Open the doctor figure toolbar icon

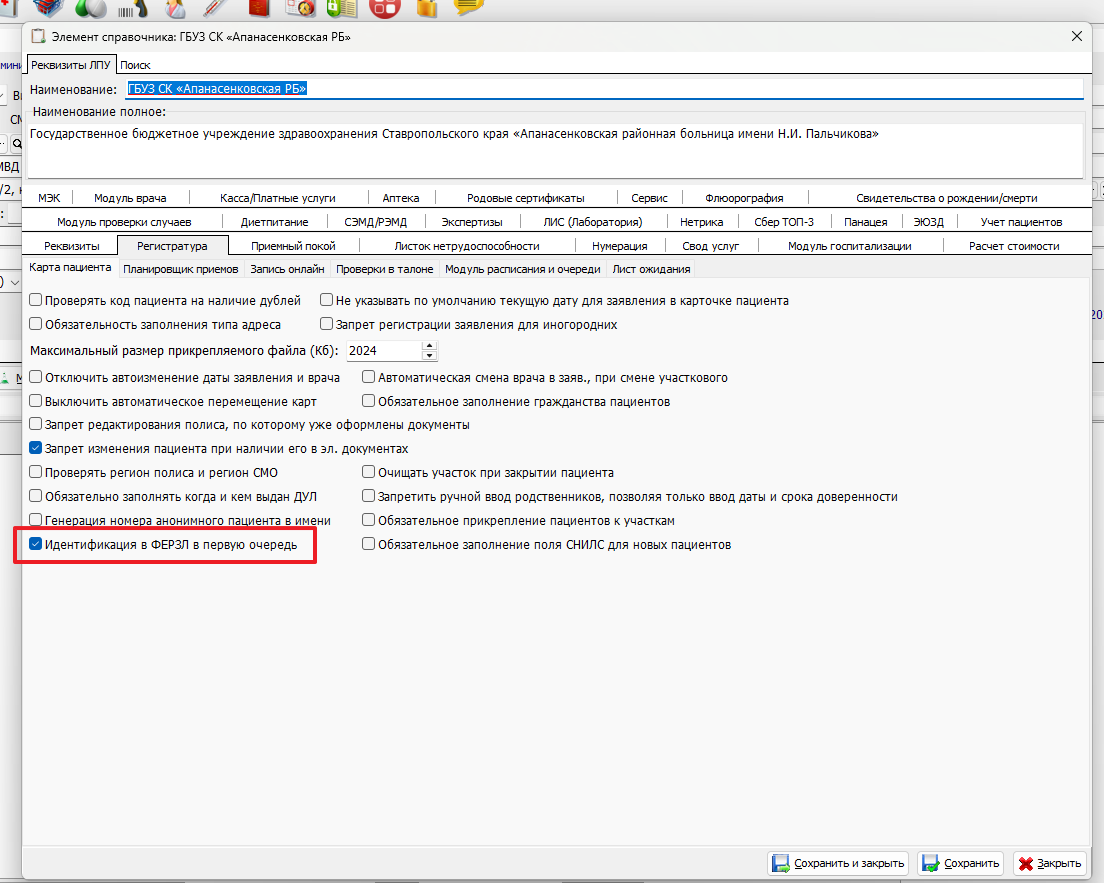click(175, 8)
